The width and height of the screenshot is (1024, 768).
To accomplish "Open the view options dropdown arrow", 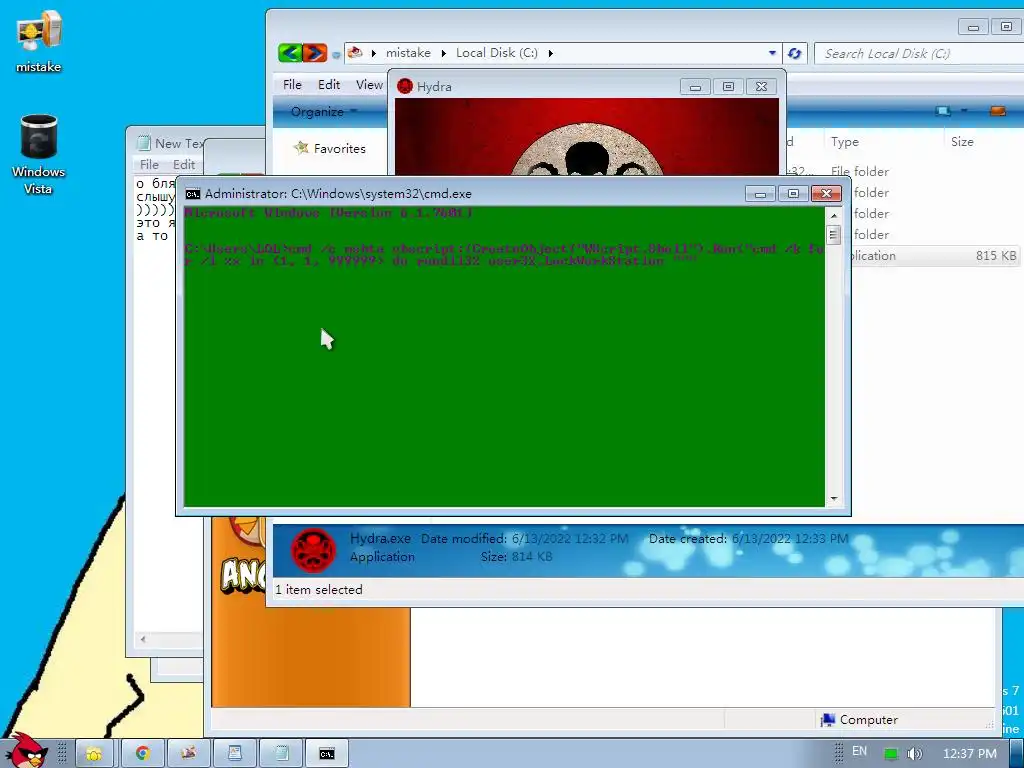I will tap(963, 111).
